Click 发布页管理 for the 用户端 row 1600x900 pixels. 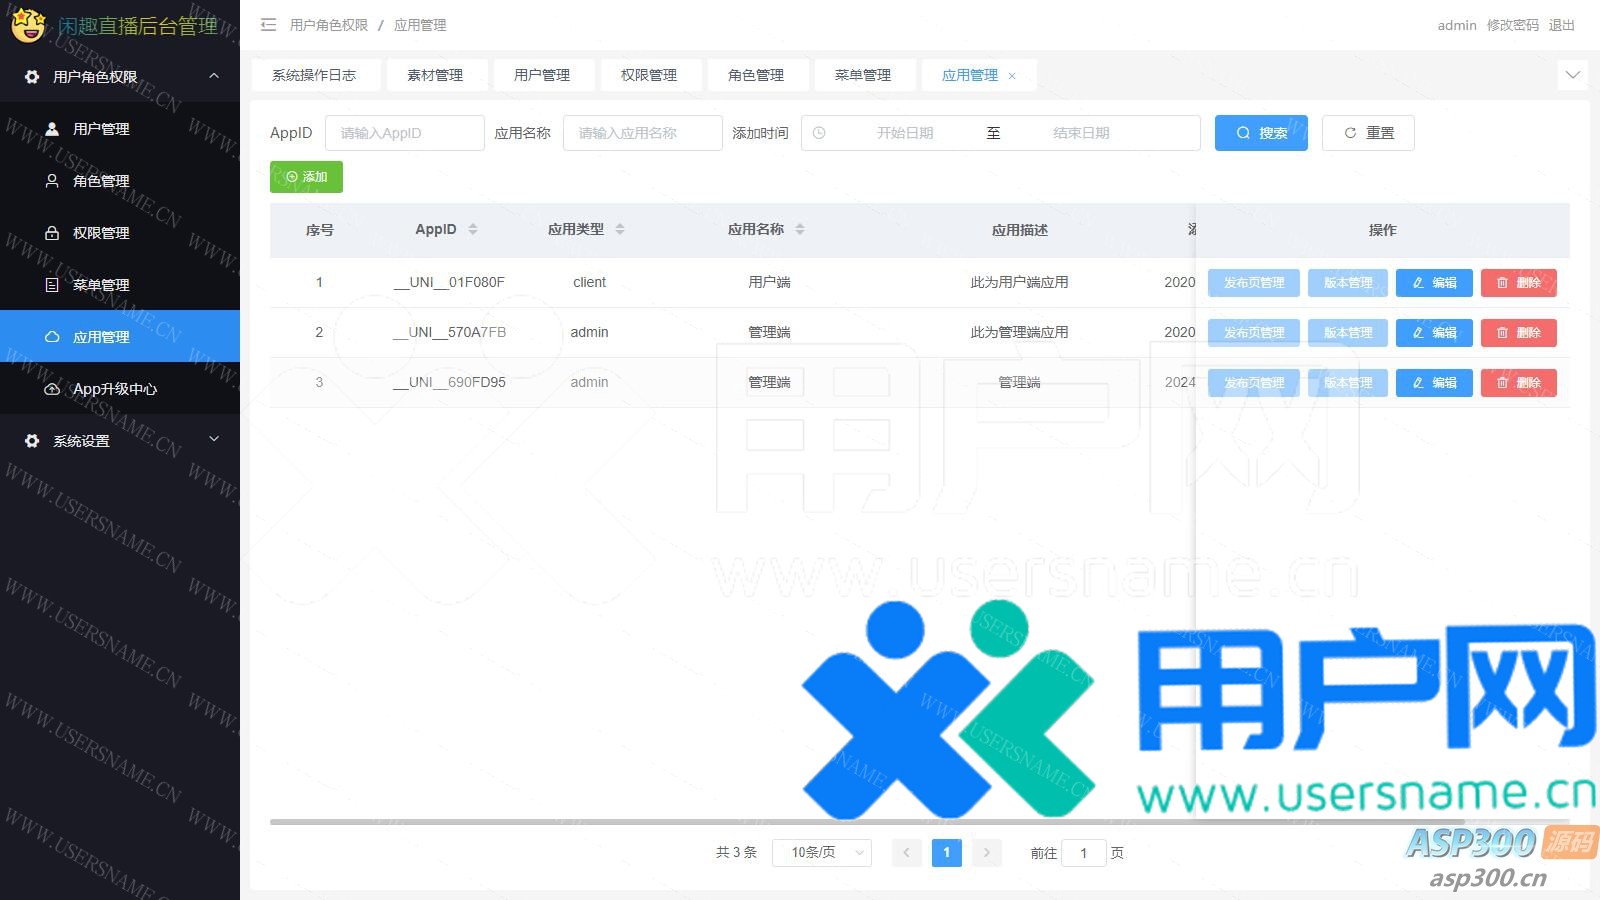coord(1254,283)
